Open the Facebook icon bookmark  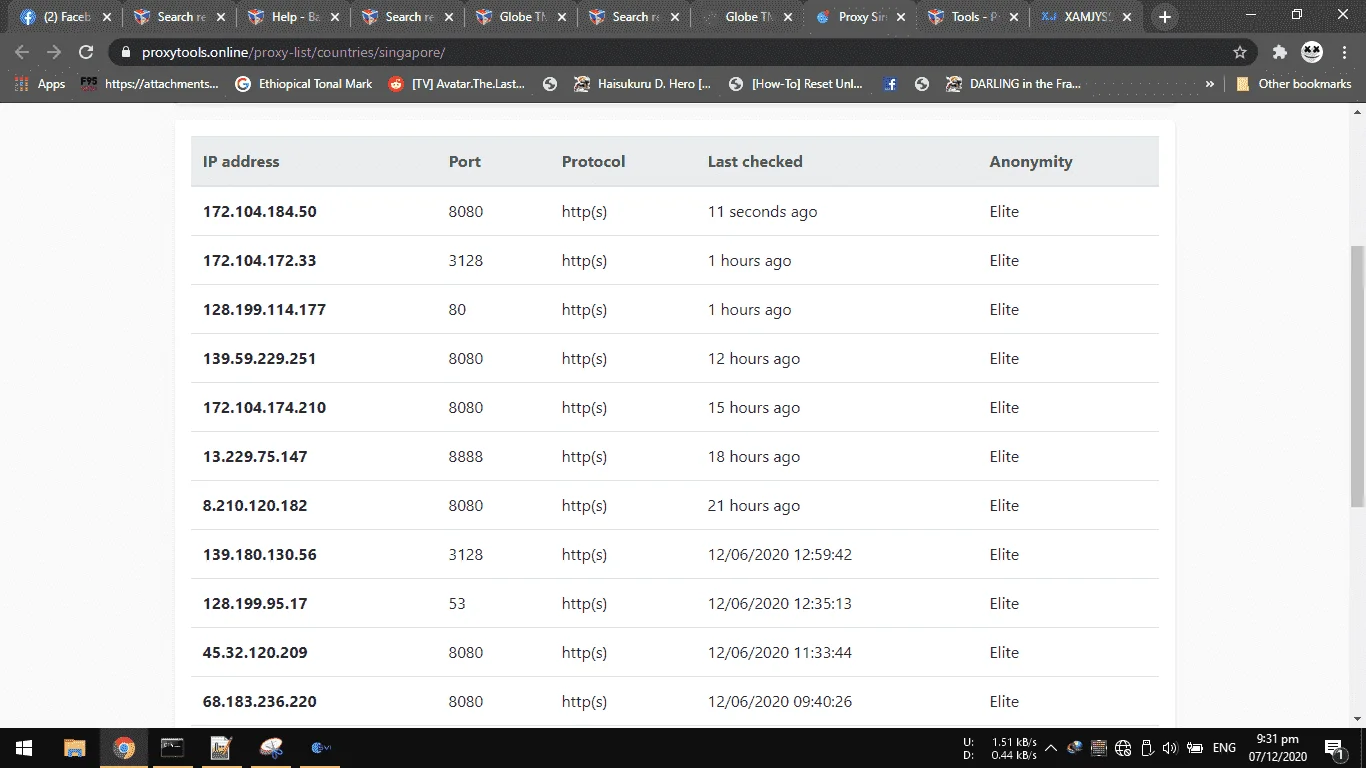(890, 84)
